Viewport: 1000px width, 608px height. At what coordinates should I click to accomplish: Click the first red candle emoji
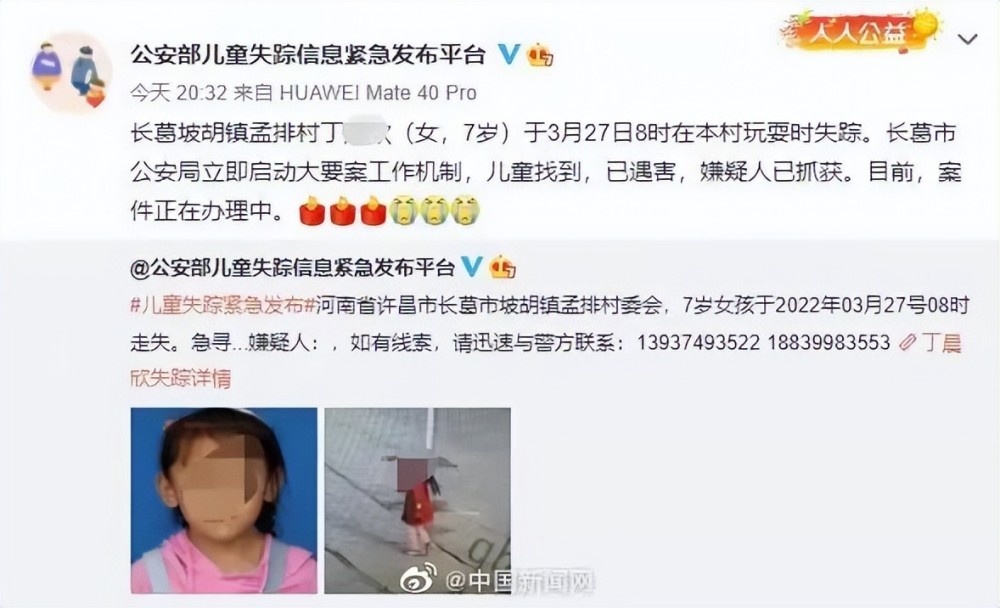coord(312,211)
